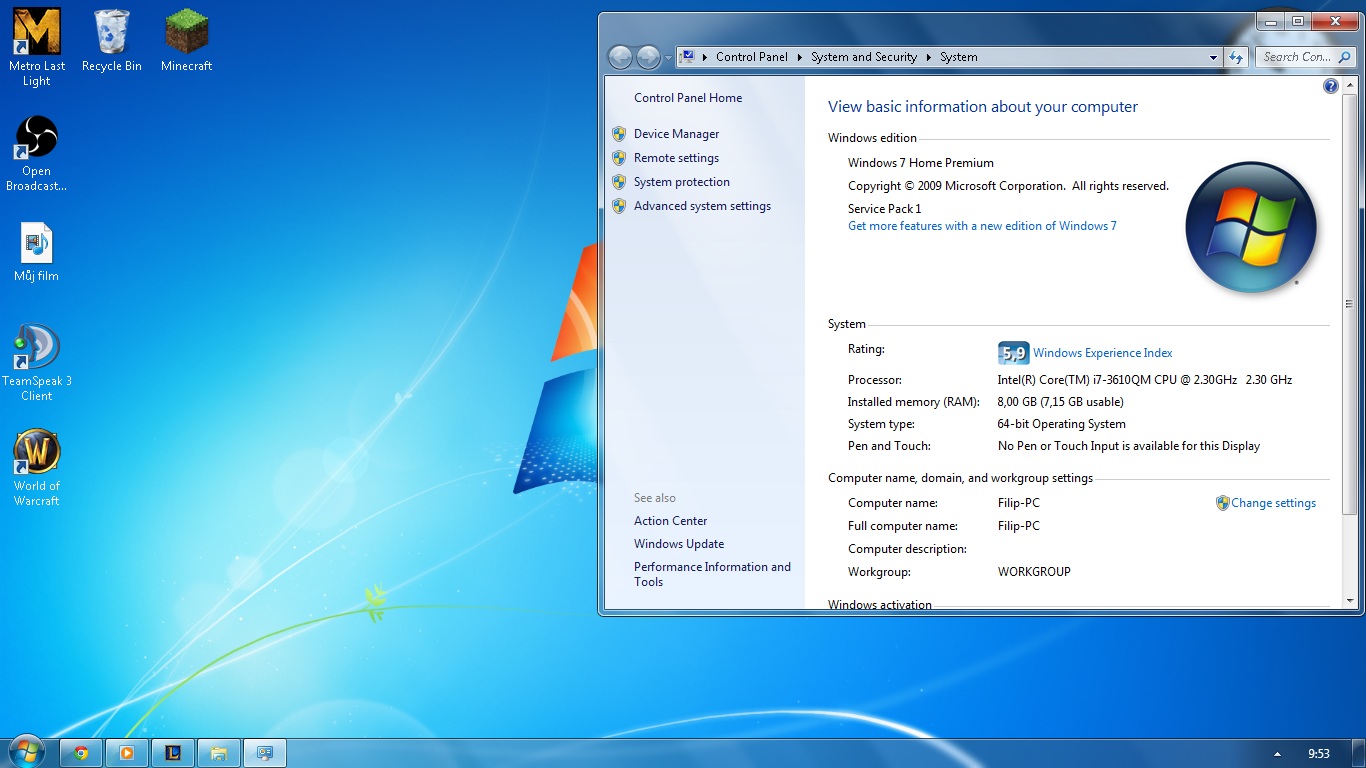Select the Open Broadcaster desktop shortcut
The width and height of the screenshot is (1366, 768).
click(37, 154)
